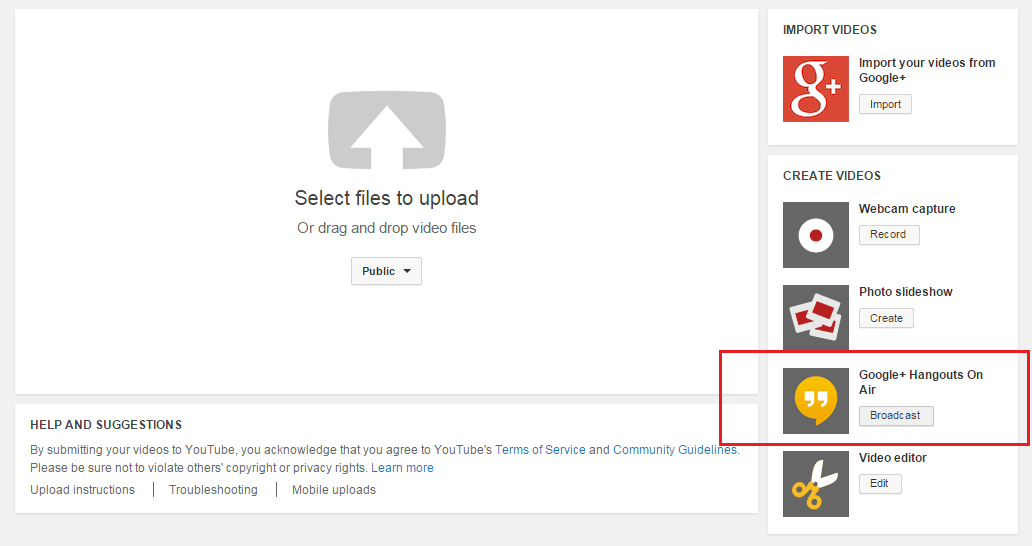This screenshot has height=546, width=1032.
Task: Open Upload instructions help link
Action: pyautogui.click(x=82, y=490)
